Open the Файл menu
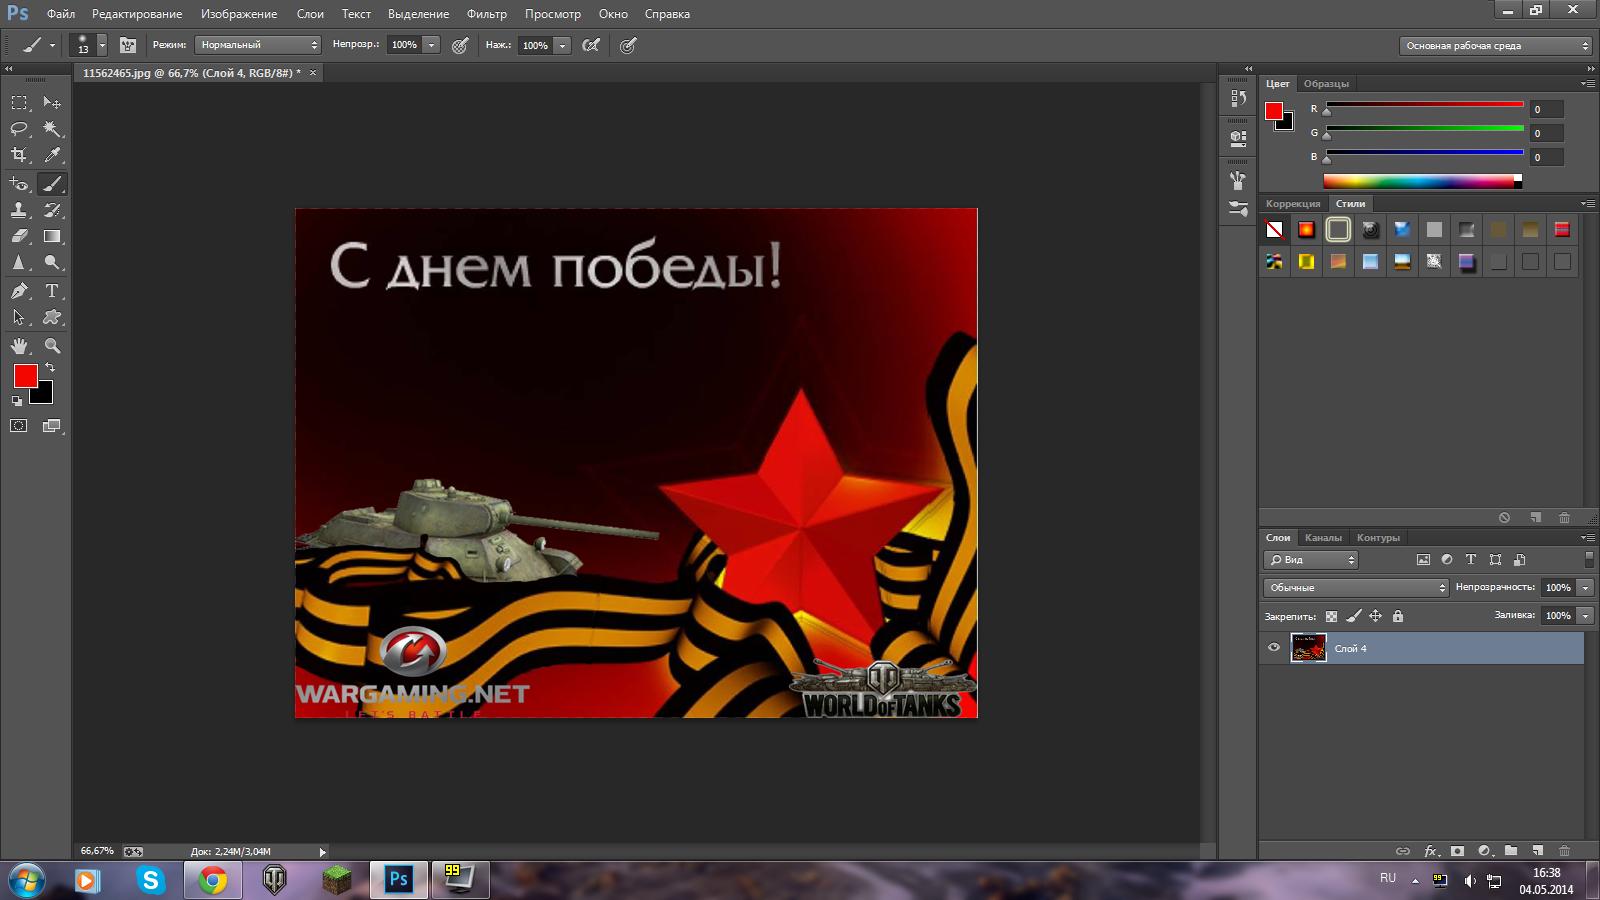The height and width of the screenshot is (900, 1600). [x=61, y=14]
